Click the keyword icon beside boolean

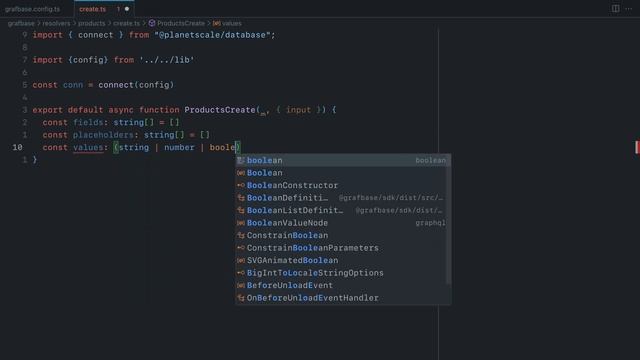point(241,160)
